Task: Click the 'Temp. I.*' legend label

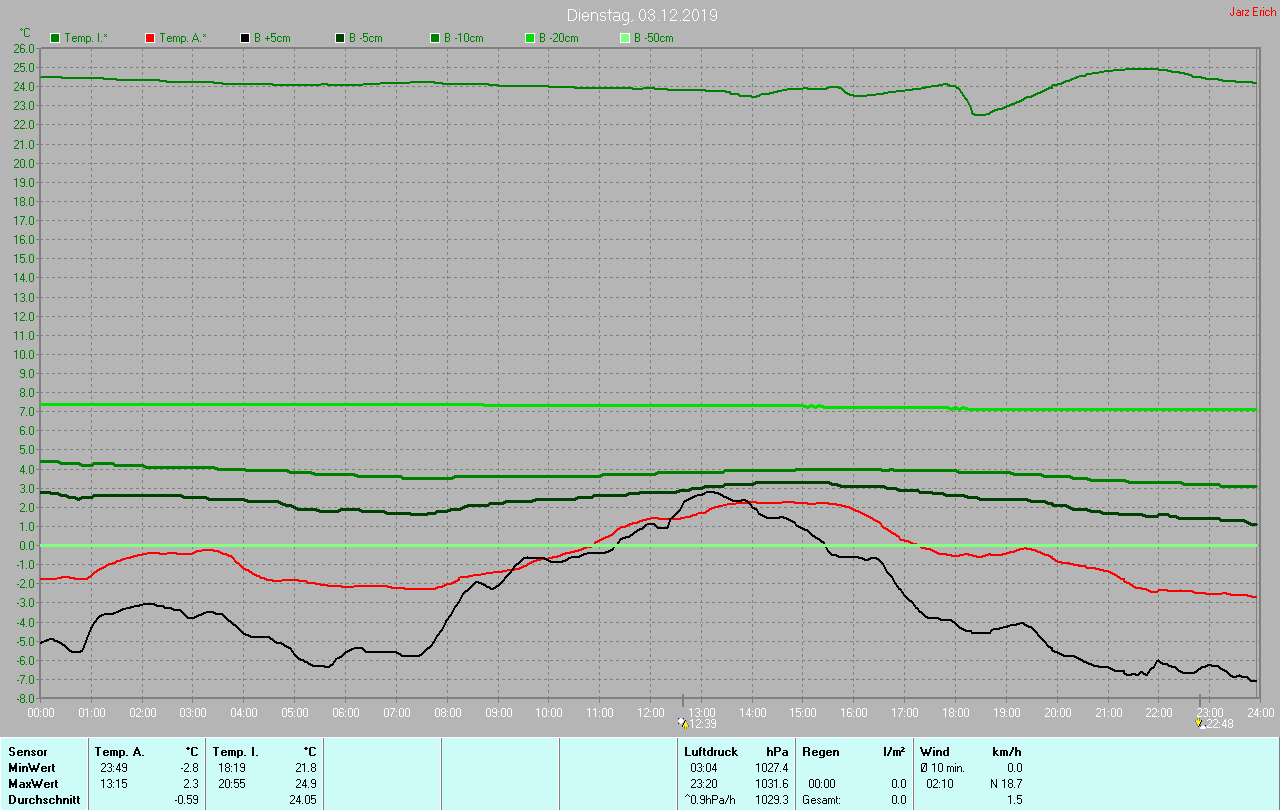Action: [88, 38]
